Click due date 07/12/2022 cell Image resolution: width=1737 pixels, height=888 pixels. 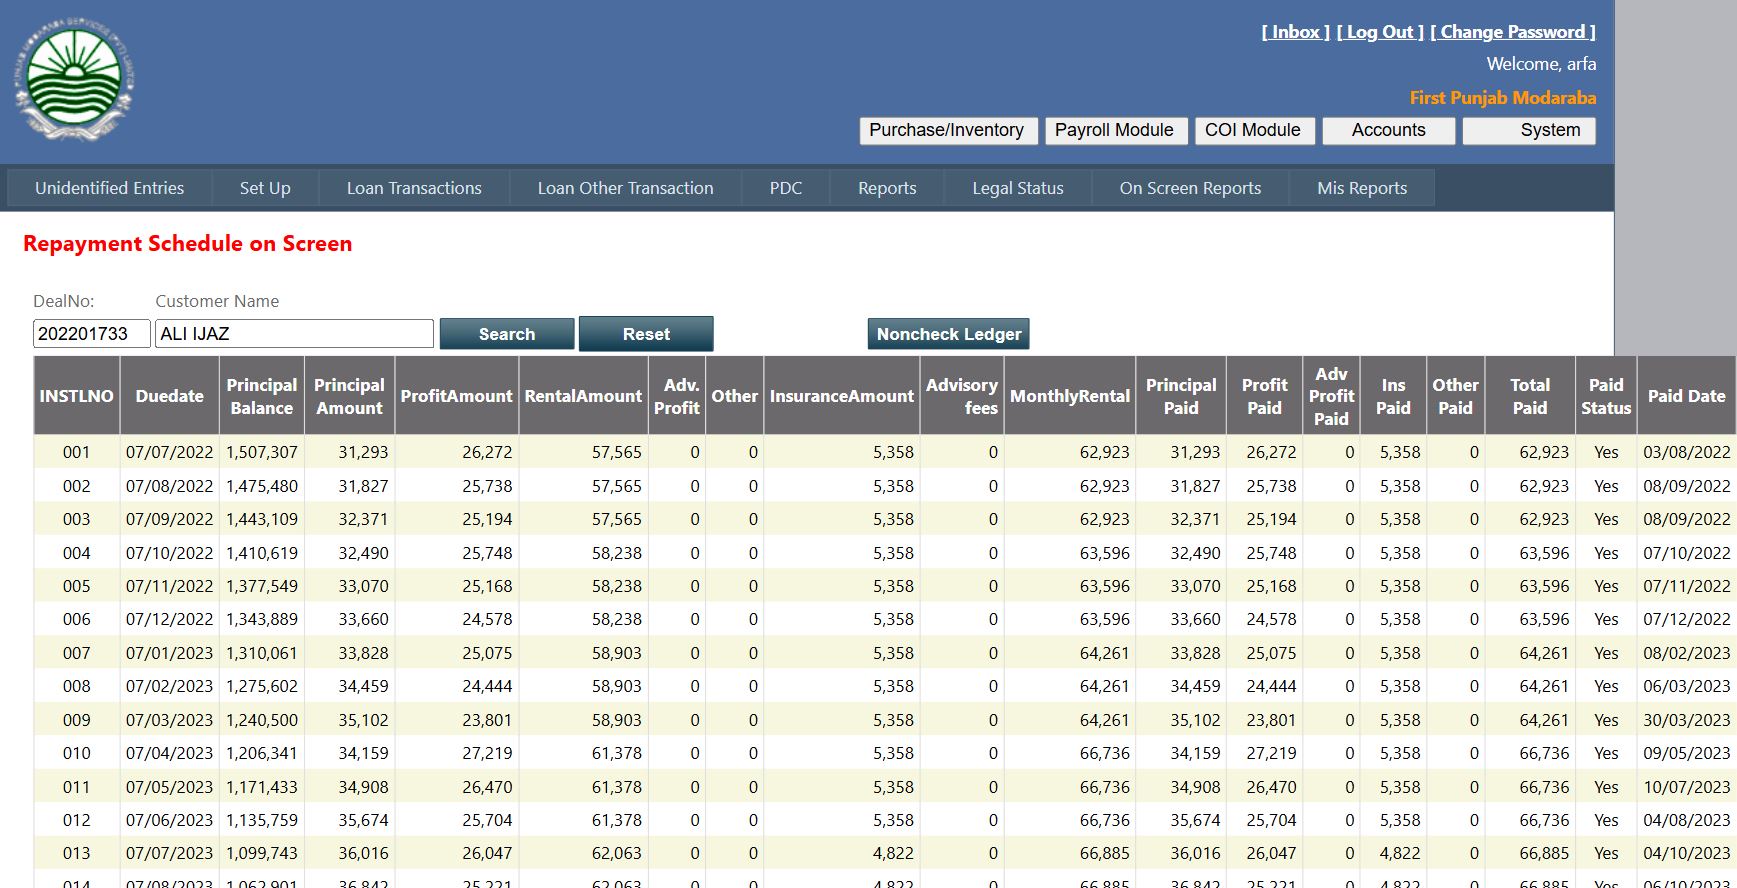[x=170, y=619]
